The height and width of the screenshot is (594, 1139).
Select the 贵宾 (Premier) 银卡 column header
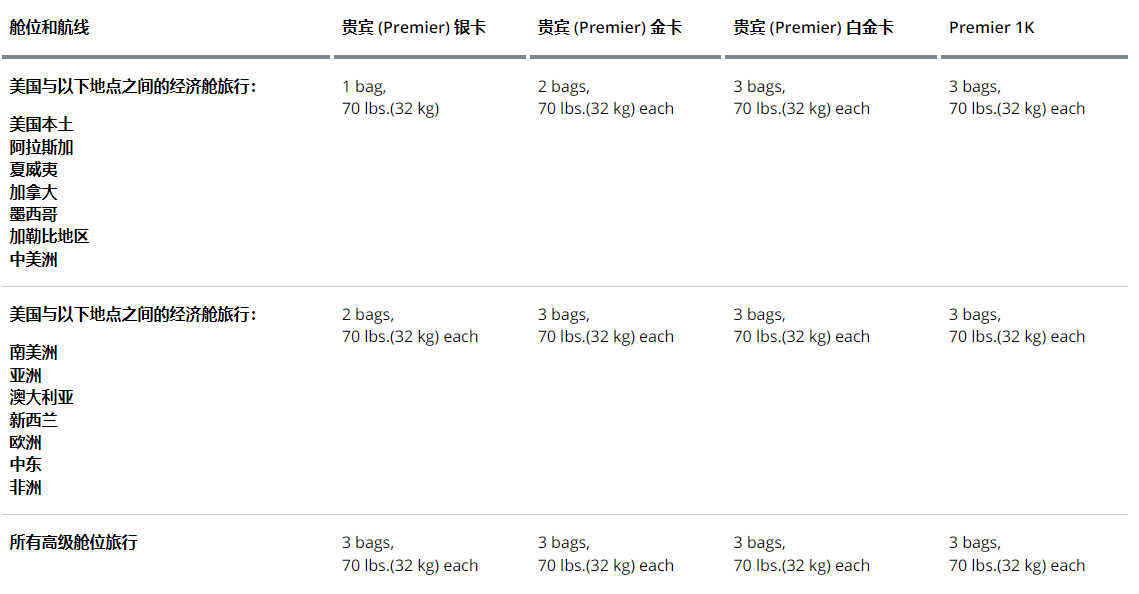413,28
